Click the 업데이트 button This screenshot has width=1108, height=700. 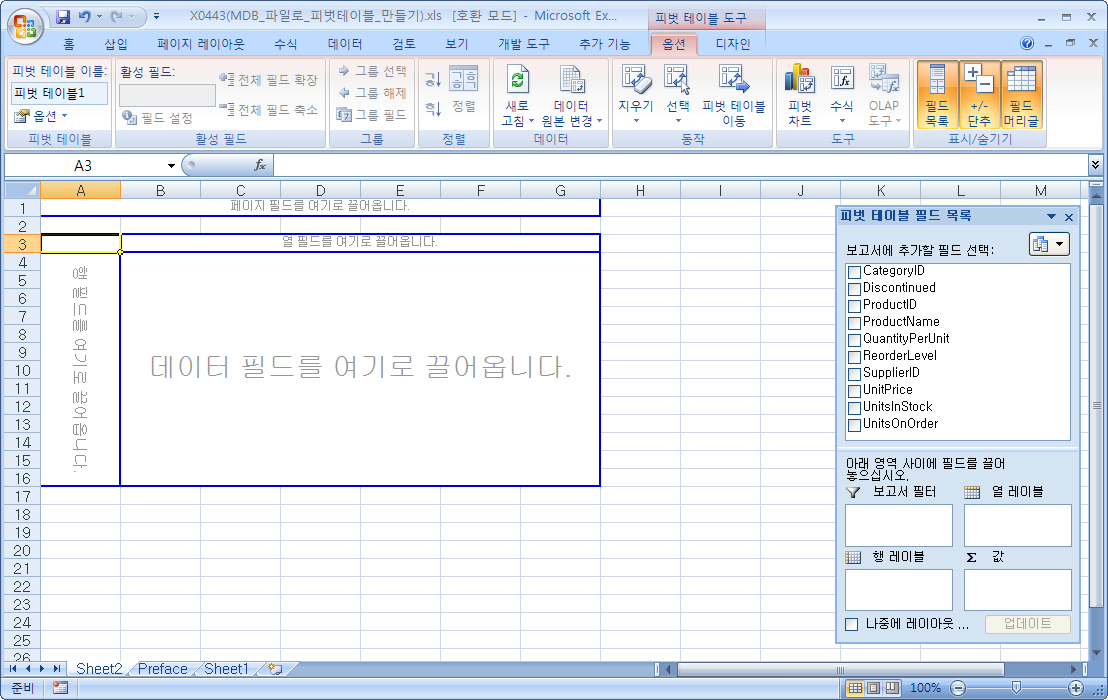pos(1027,624)
